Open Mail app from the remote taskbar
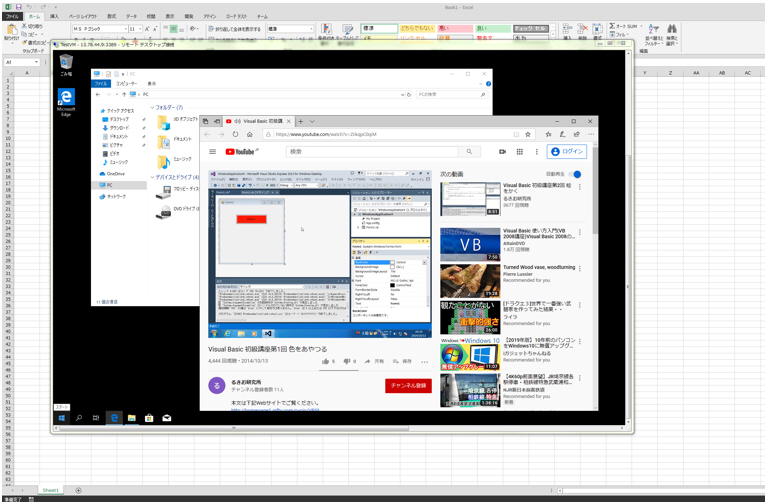The width and height of the screenshot is (766, 503). click(x=167, y=418)
